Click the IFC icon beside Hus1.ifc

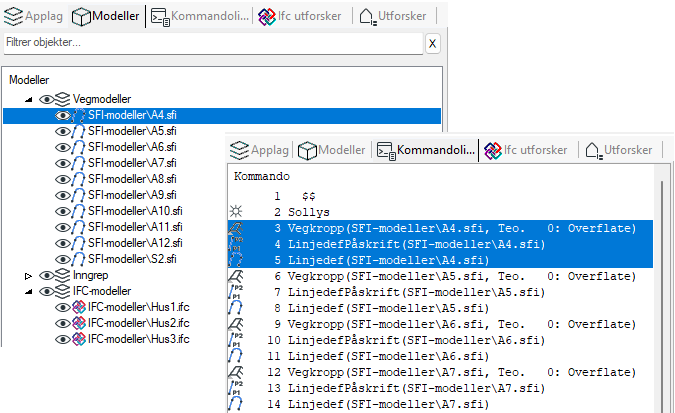click(x=78, y=308)
